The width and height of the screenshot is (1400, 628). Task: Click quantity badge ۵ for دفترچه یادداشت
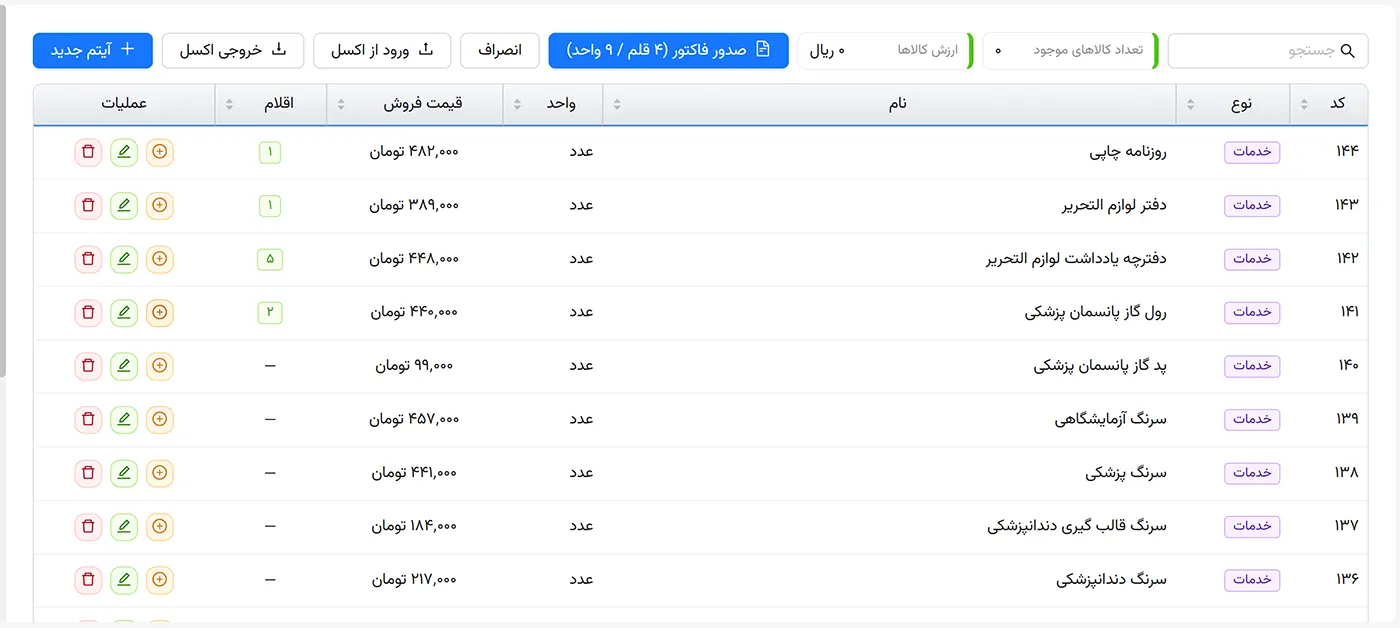(270, 259)
